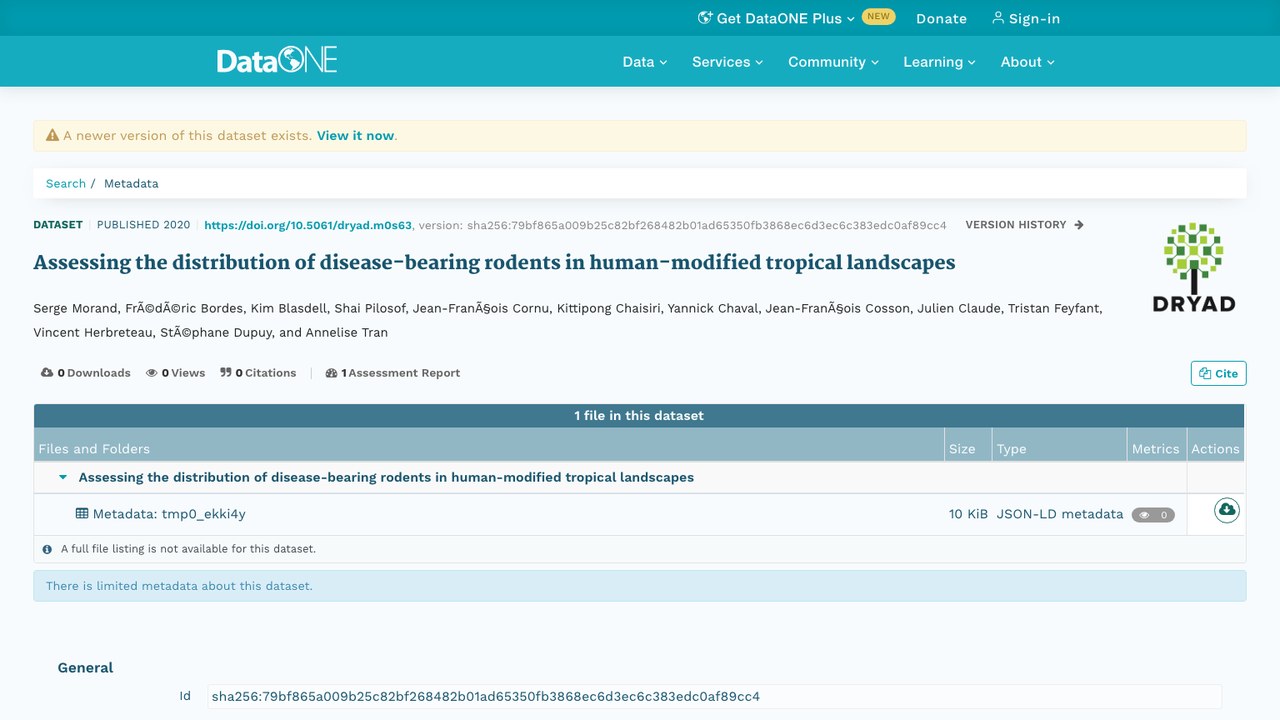Click the table icon beside Metadata: tmp0_ekki4y

(x=82, y=514)
